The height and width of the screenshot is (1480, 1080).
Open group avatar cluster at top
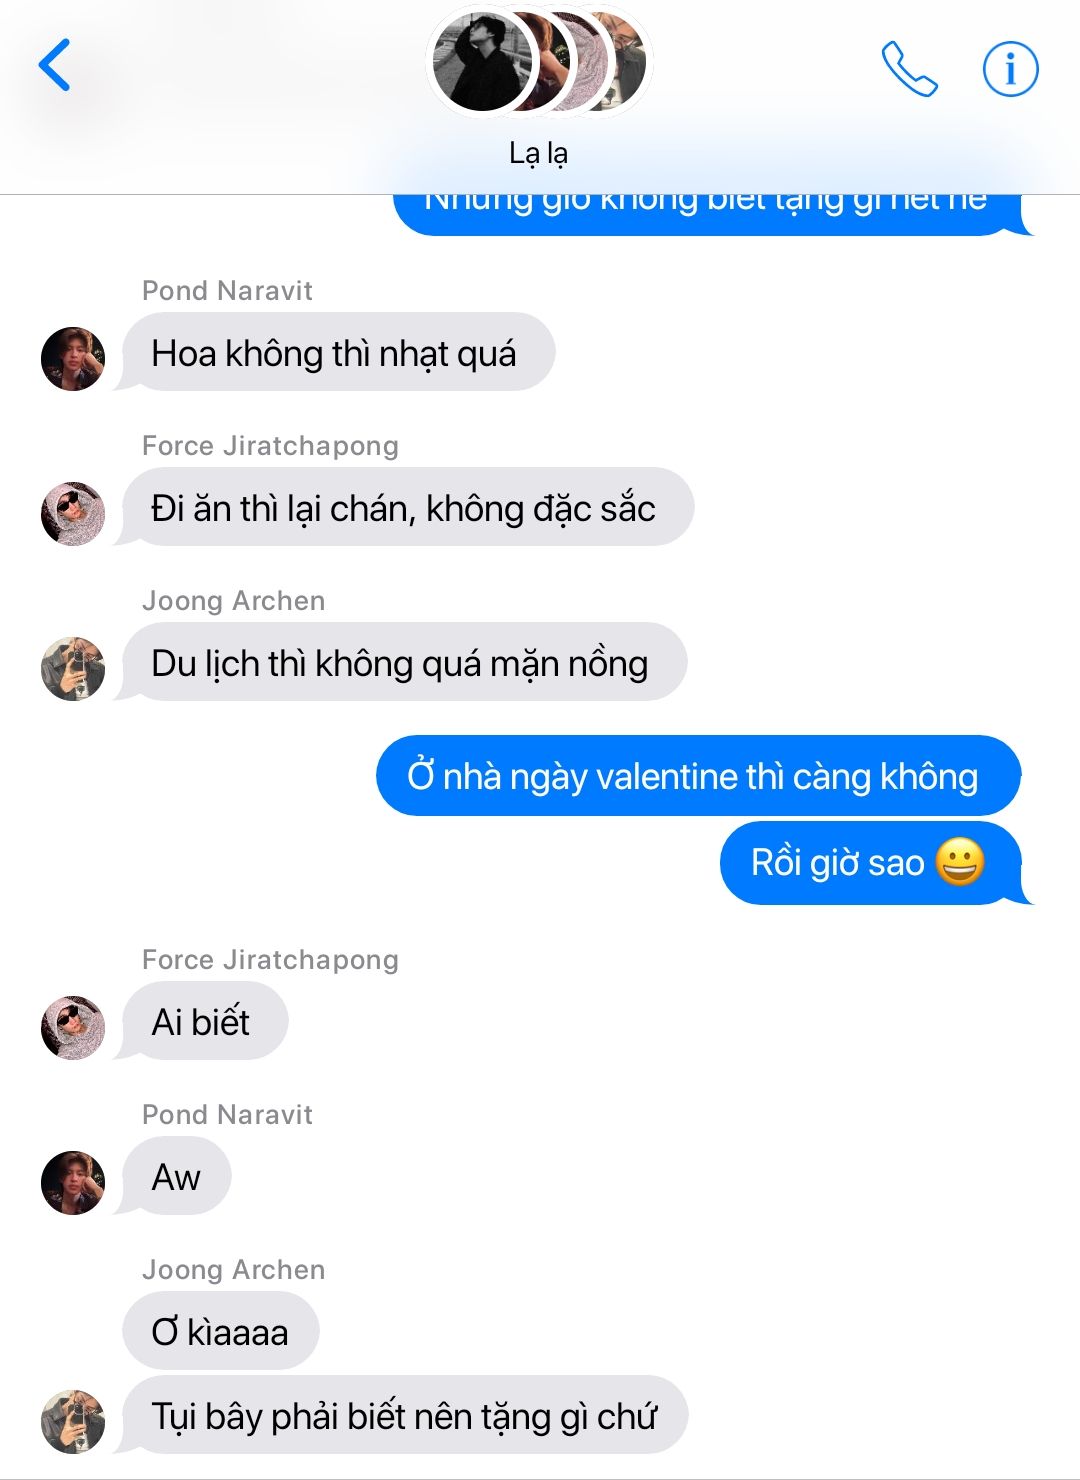[x=539, y=62]
